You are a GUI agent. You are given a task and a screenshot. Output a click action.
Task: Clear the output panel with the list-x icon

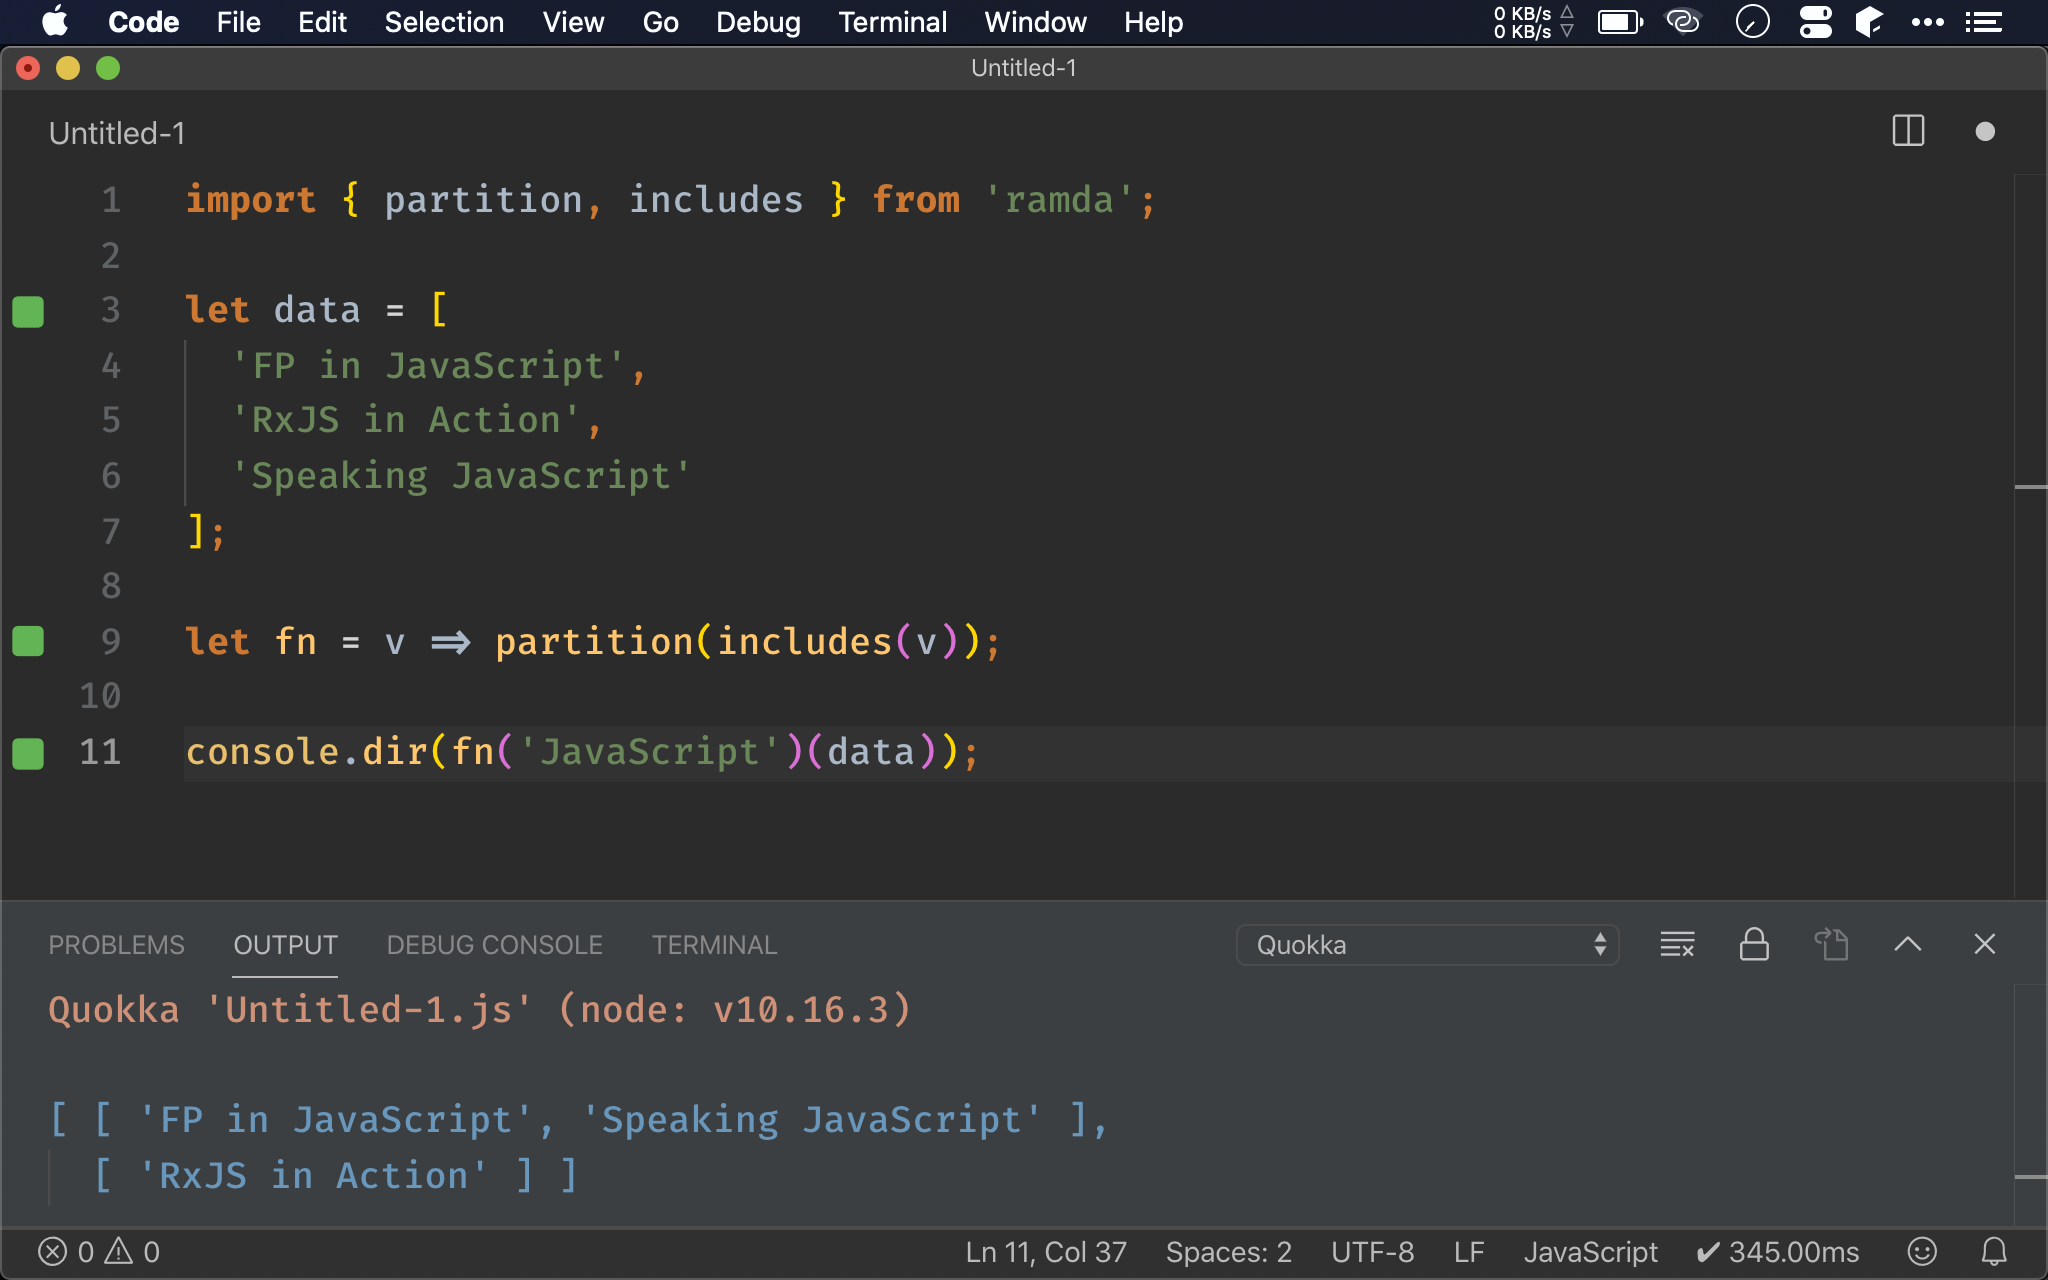1677,944
